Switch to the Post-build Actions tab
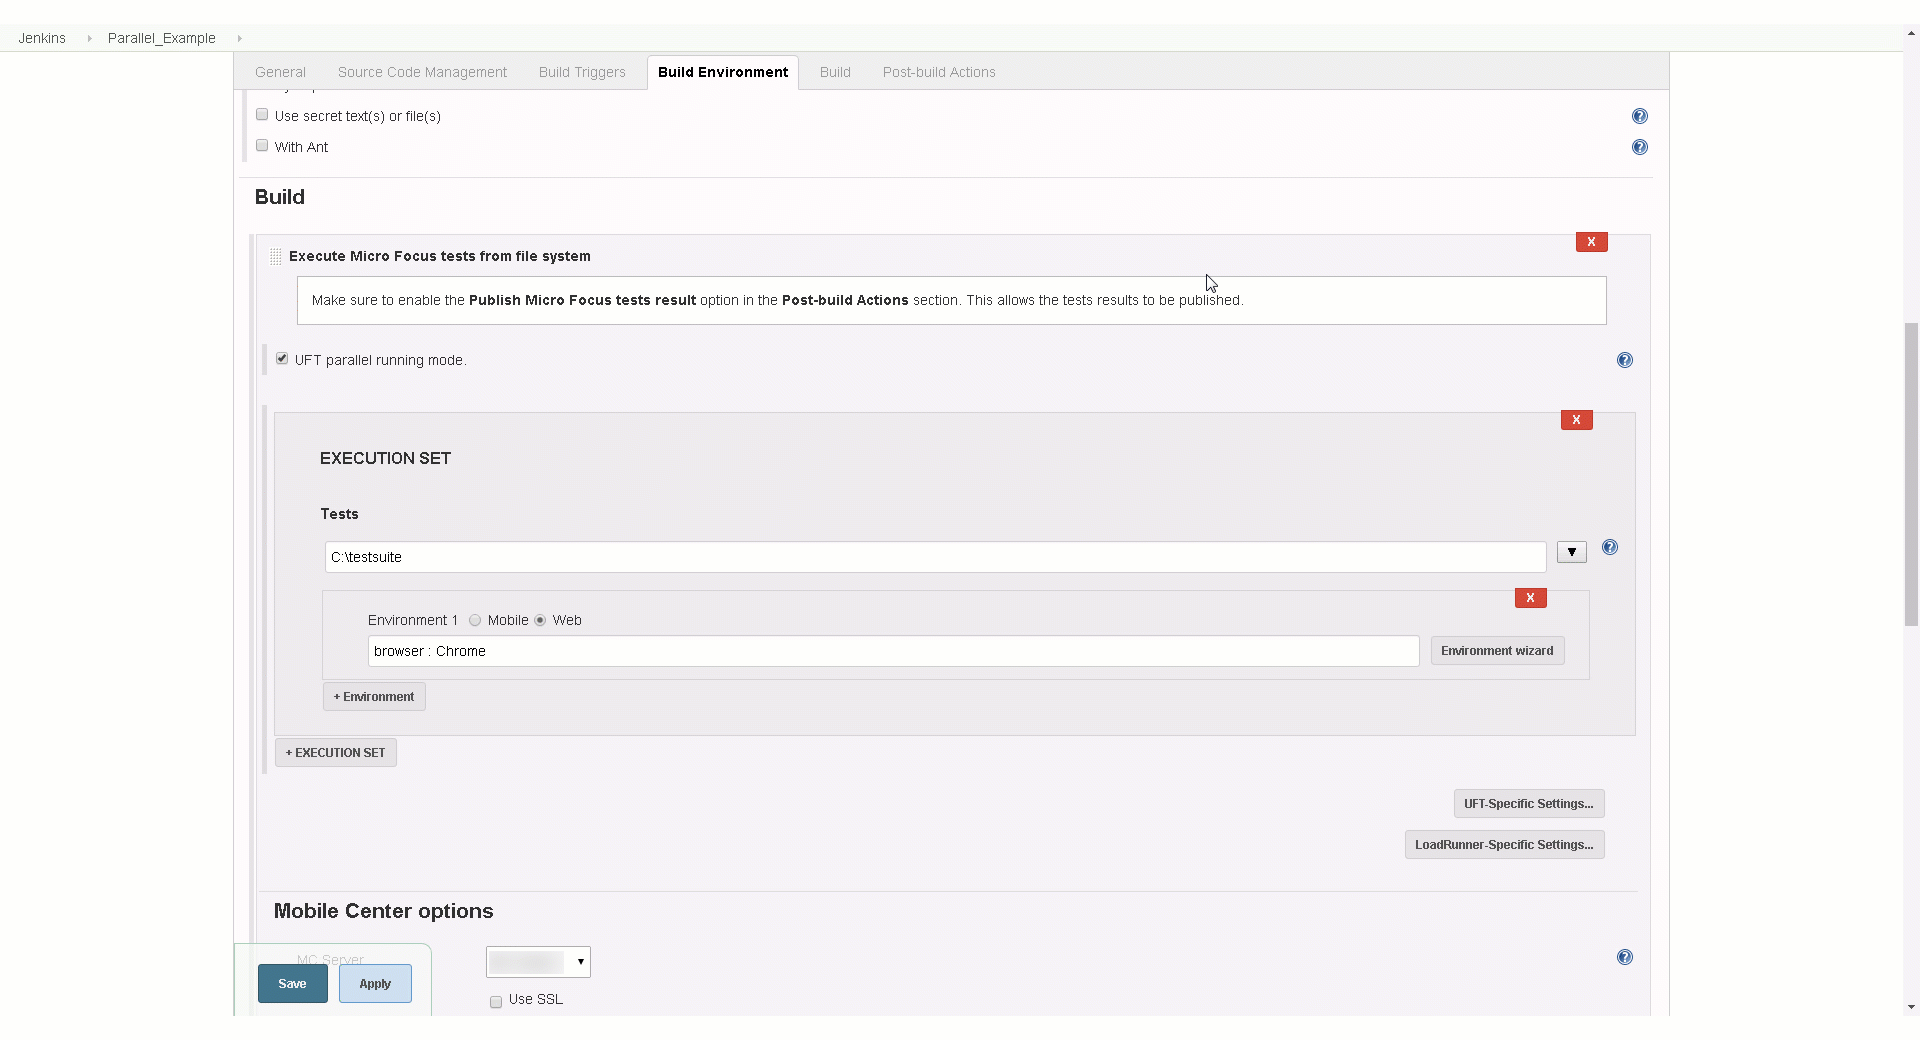Viewport: 1920px width, 1040px height. 938,72
